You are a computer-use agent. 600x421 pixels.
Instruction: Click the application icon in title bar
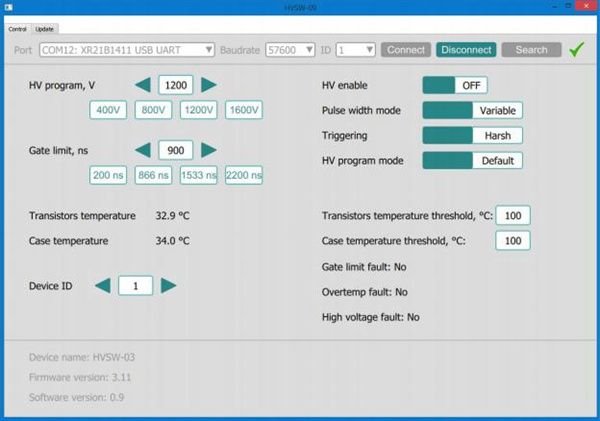coord(8,9)
